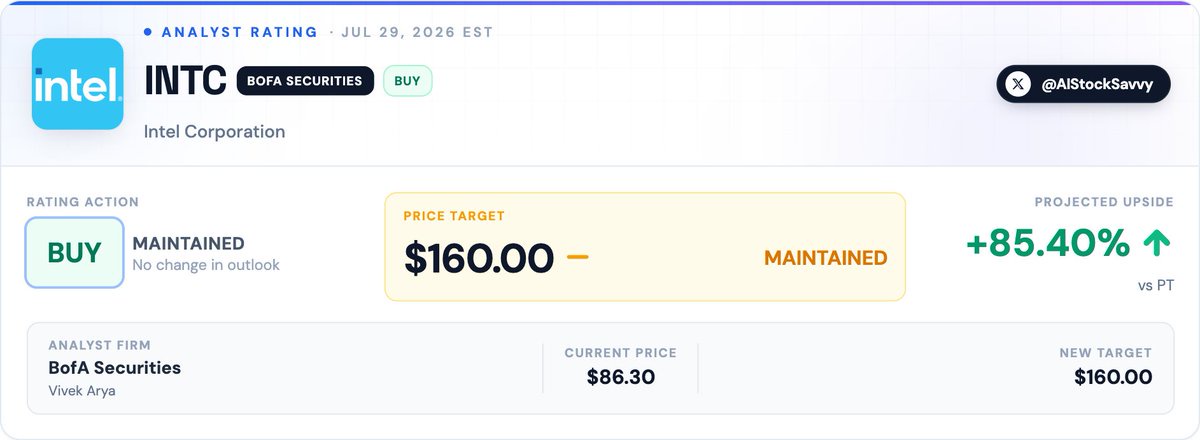
Task: Click the Intel logo tile
Action: tap(77, 84)
